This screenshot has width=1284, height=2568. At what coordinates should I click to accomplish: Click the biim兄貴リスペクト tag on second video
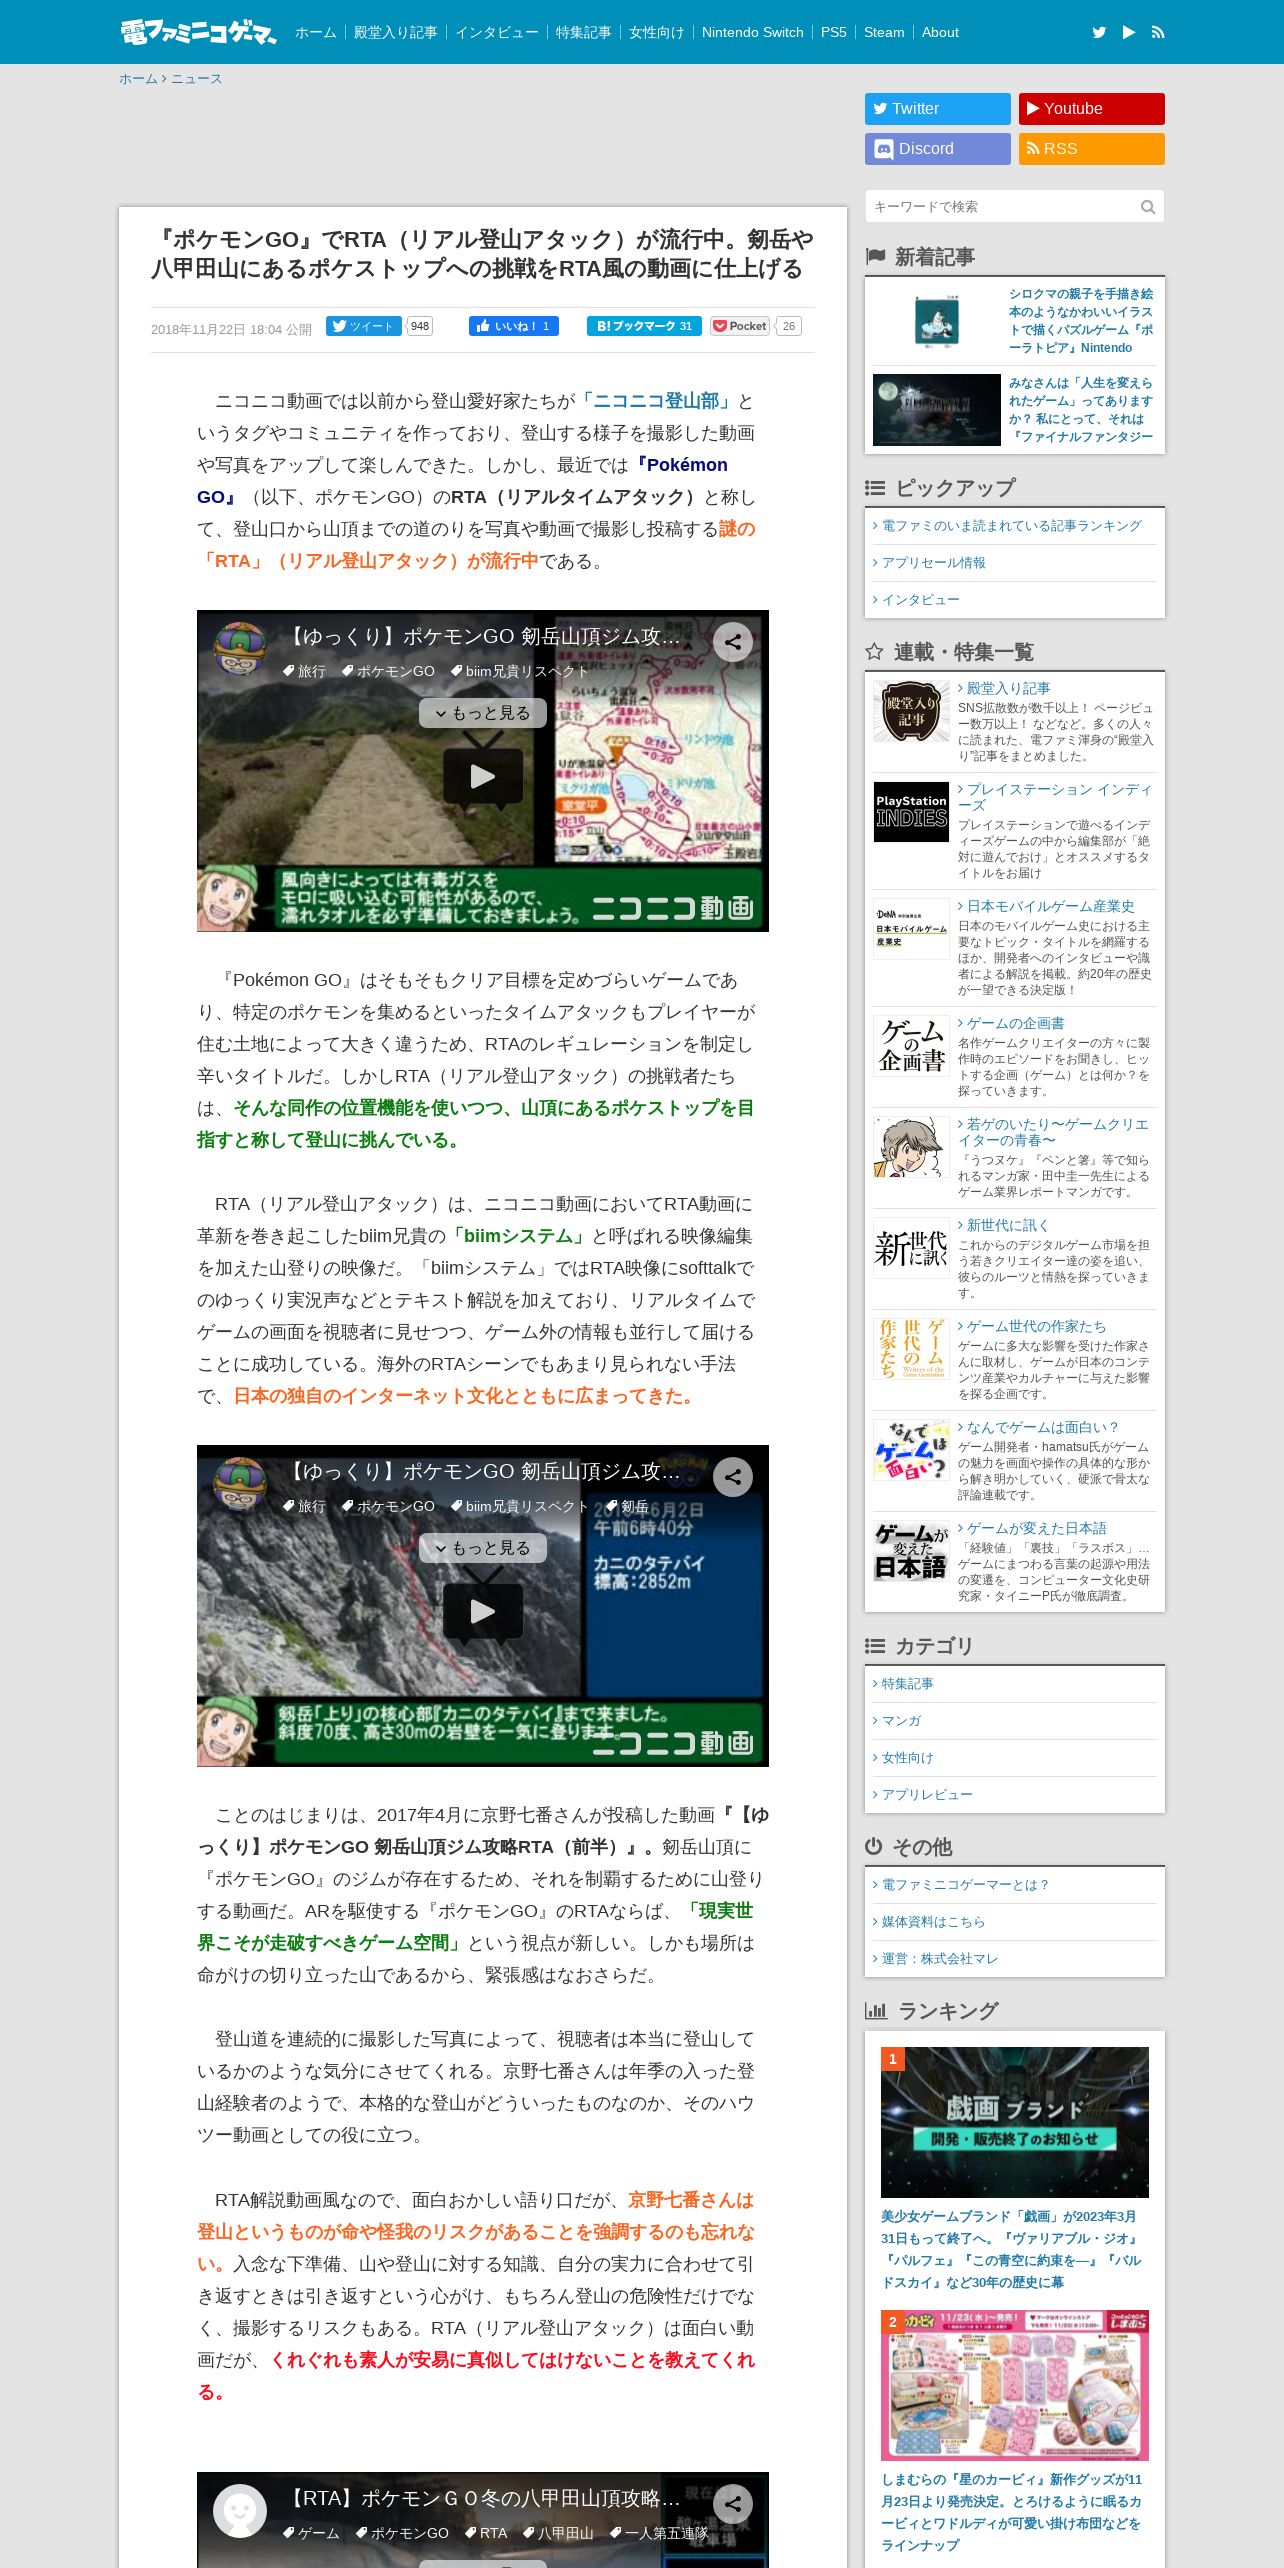[x=519, y=1506]
